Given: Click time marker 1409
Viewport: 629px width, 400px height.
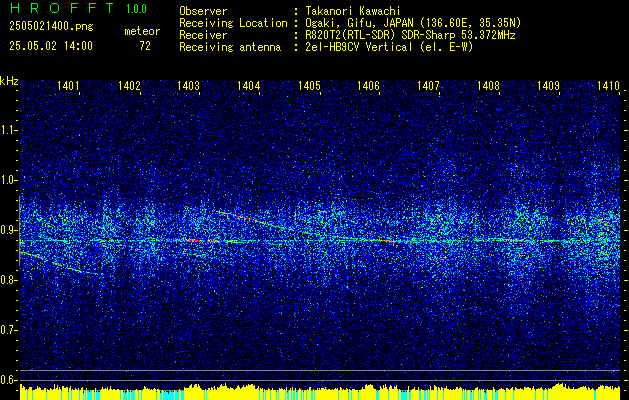Looking at the screenshot, I should 548,85.
